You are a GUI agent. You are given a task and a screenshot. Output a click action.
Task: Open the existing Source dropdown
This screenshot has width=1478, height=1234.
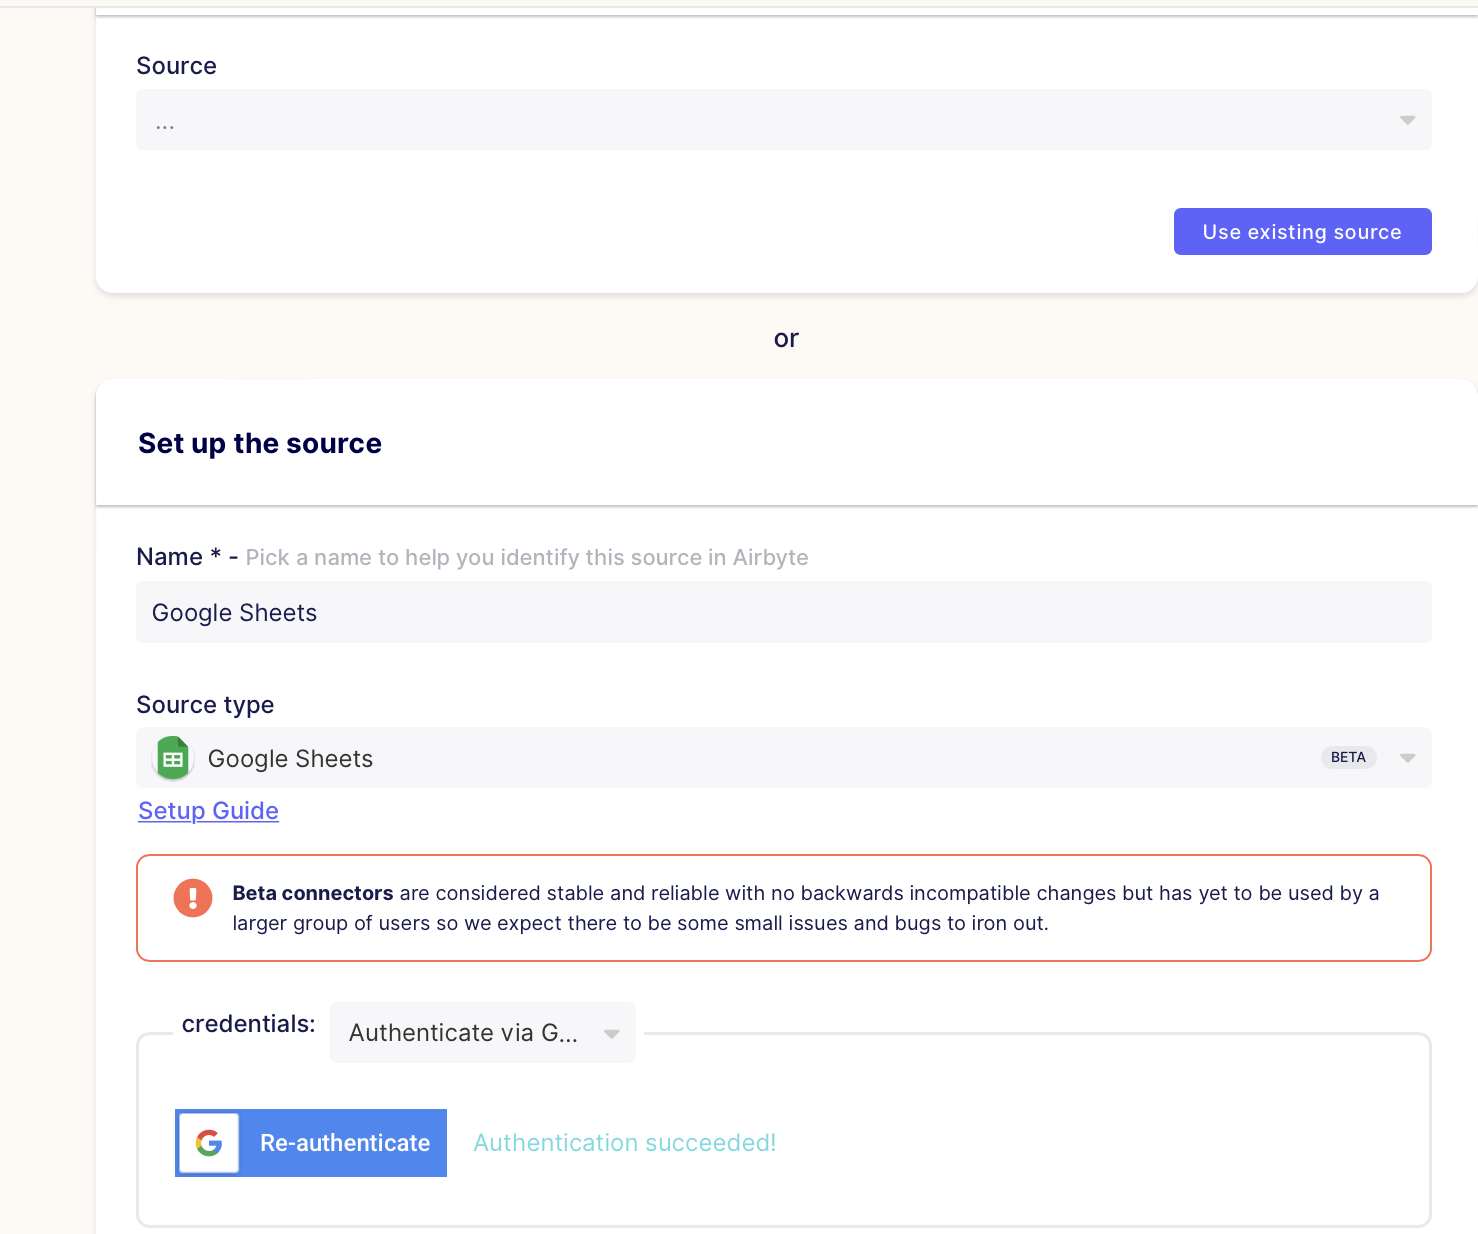783,120
